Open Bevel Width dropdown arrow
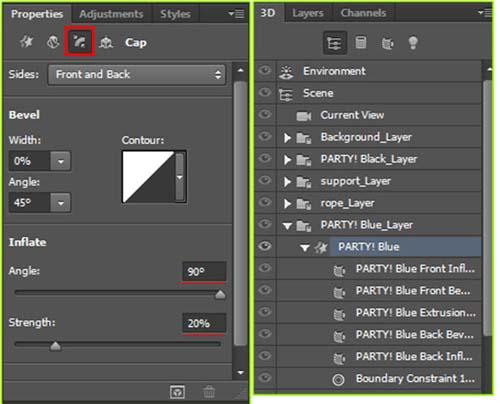Screen dimensions: 500x404 61,161
